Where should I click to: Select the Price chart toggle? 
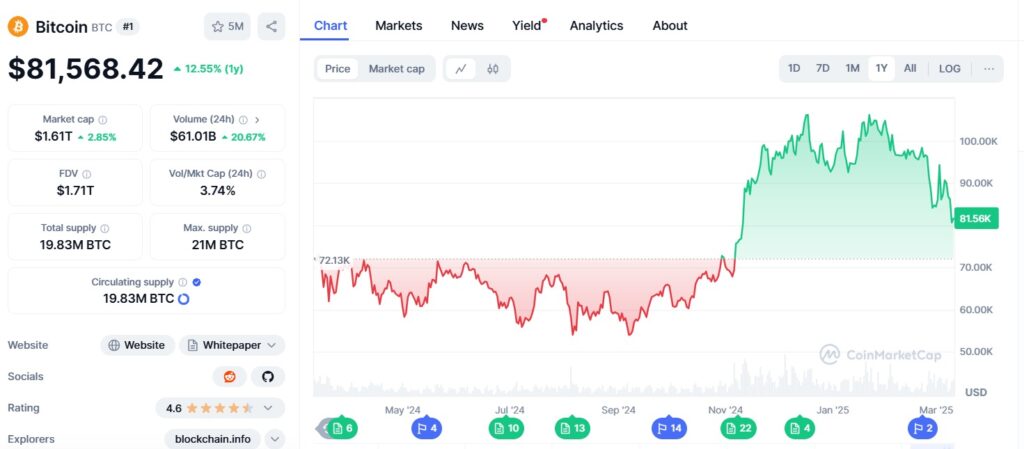[x=337, y=69]
